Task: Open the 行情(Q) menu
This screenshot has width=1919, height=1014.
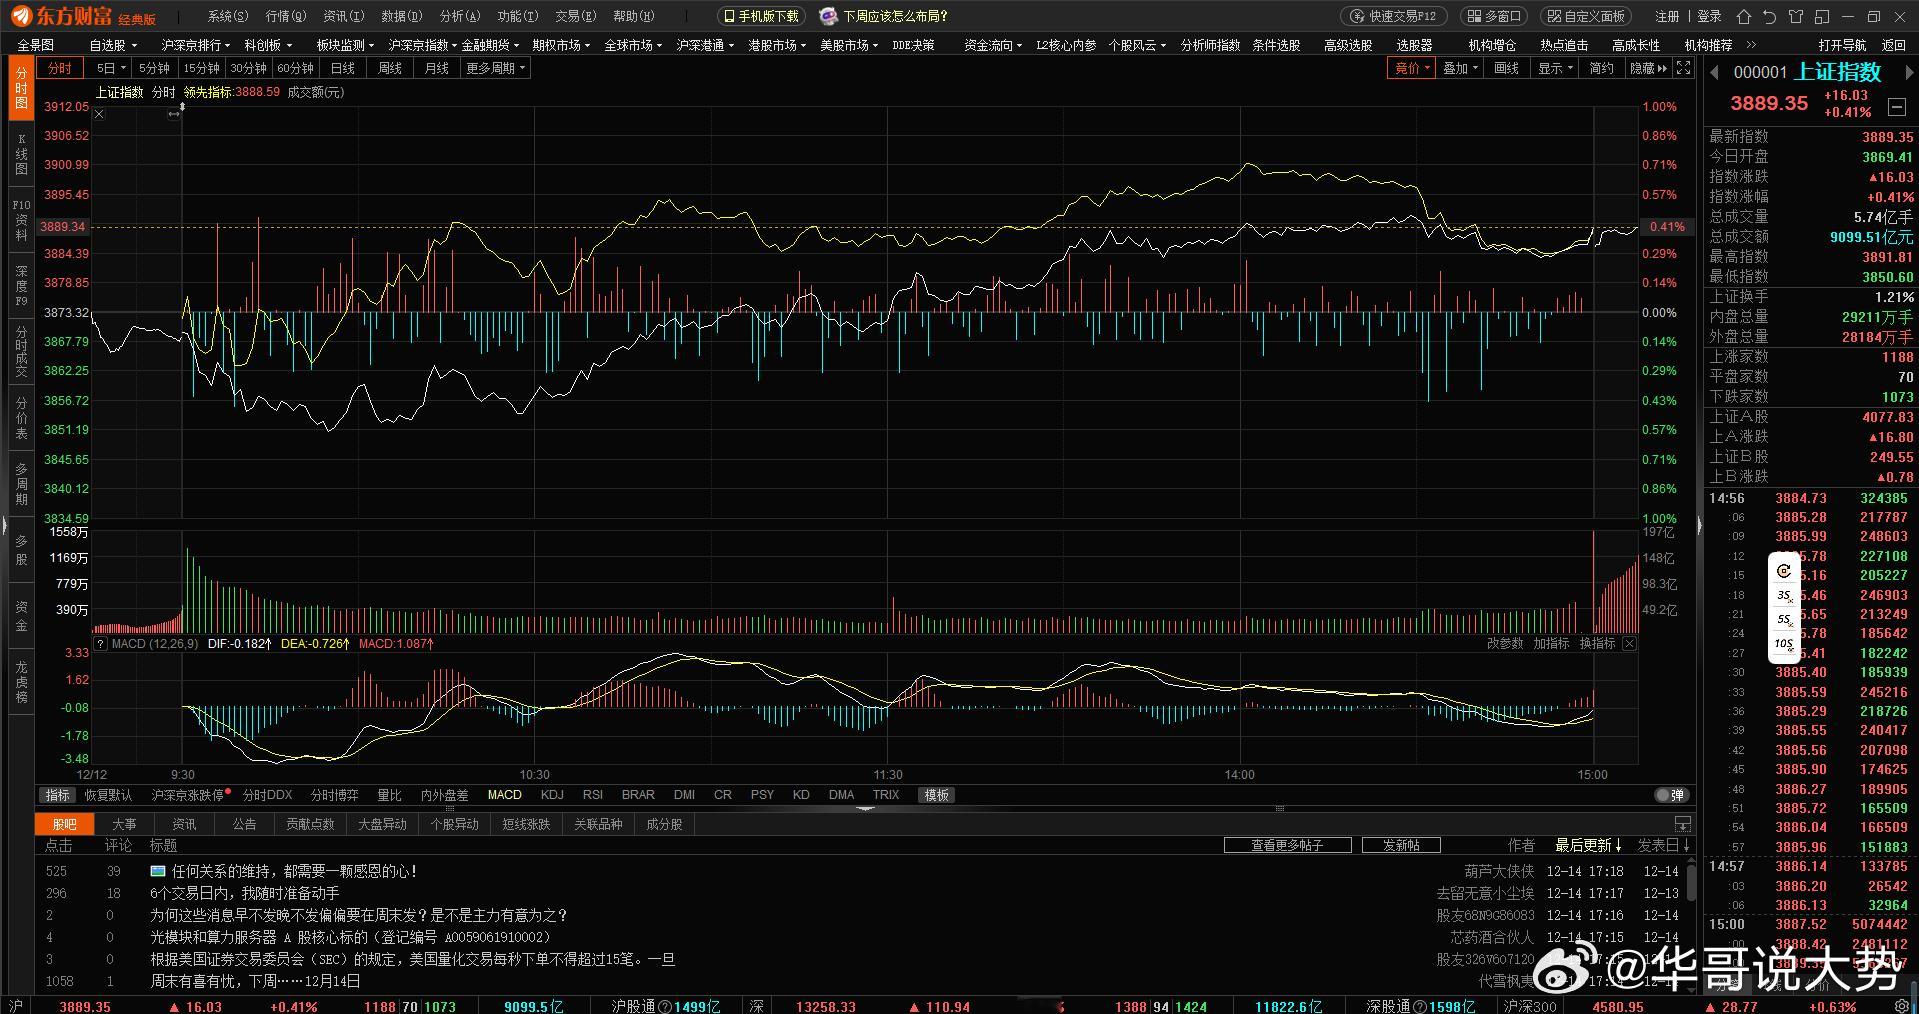Action: pos(286,16)
